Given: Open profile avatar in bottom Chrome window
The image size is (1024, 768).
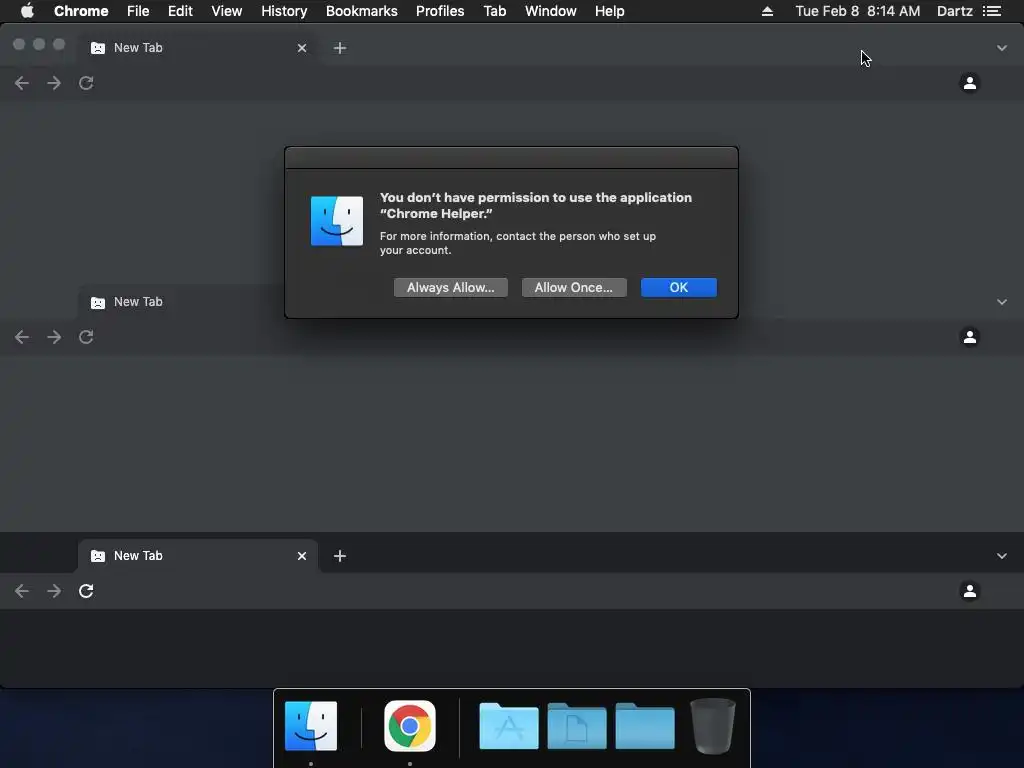Looking at the screenshot, I should 970,591.
